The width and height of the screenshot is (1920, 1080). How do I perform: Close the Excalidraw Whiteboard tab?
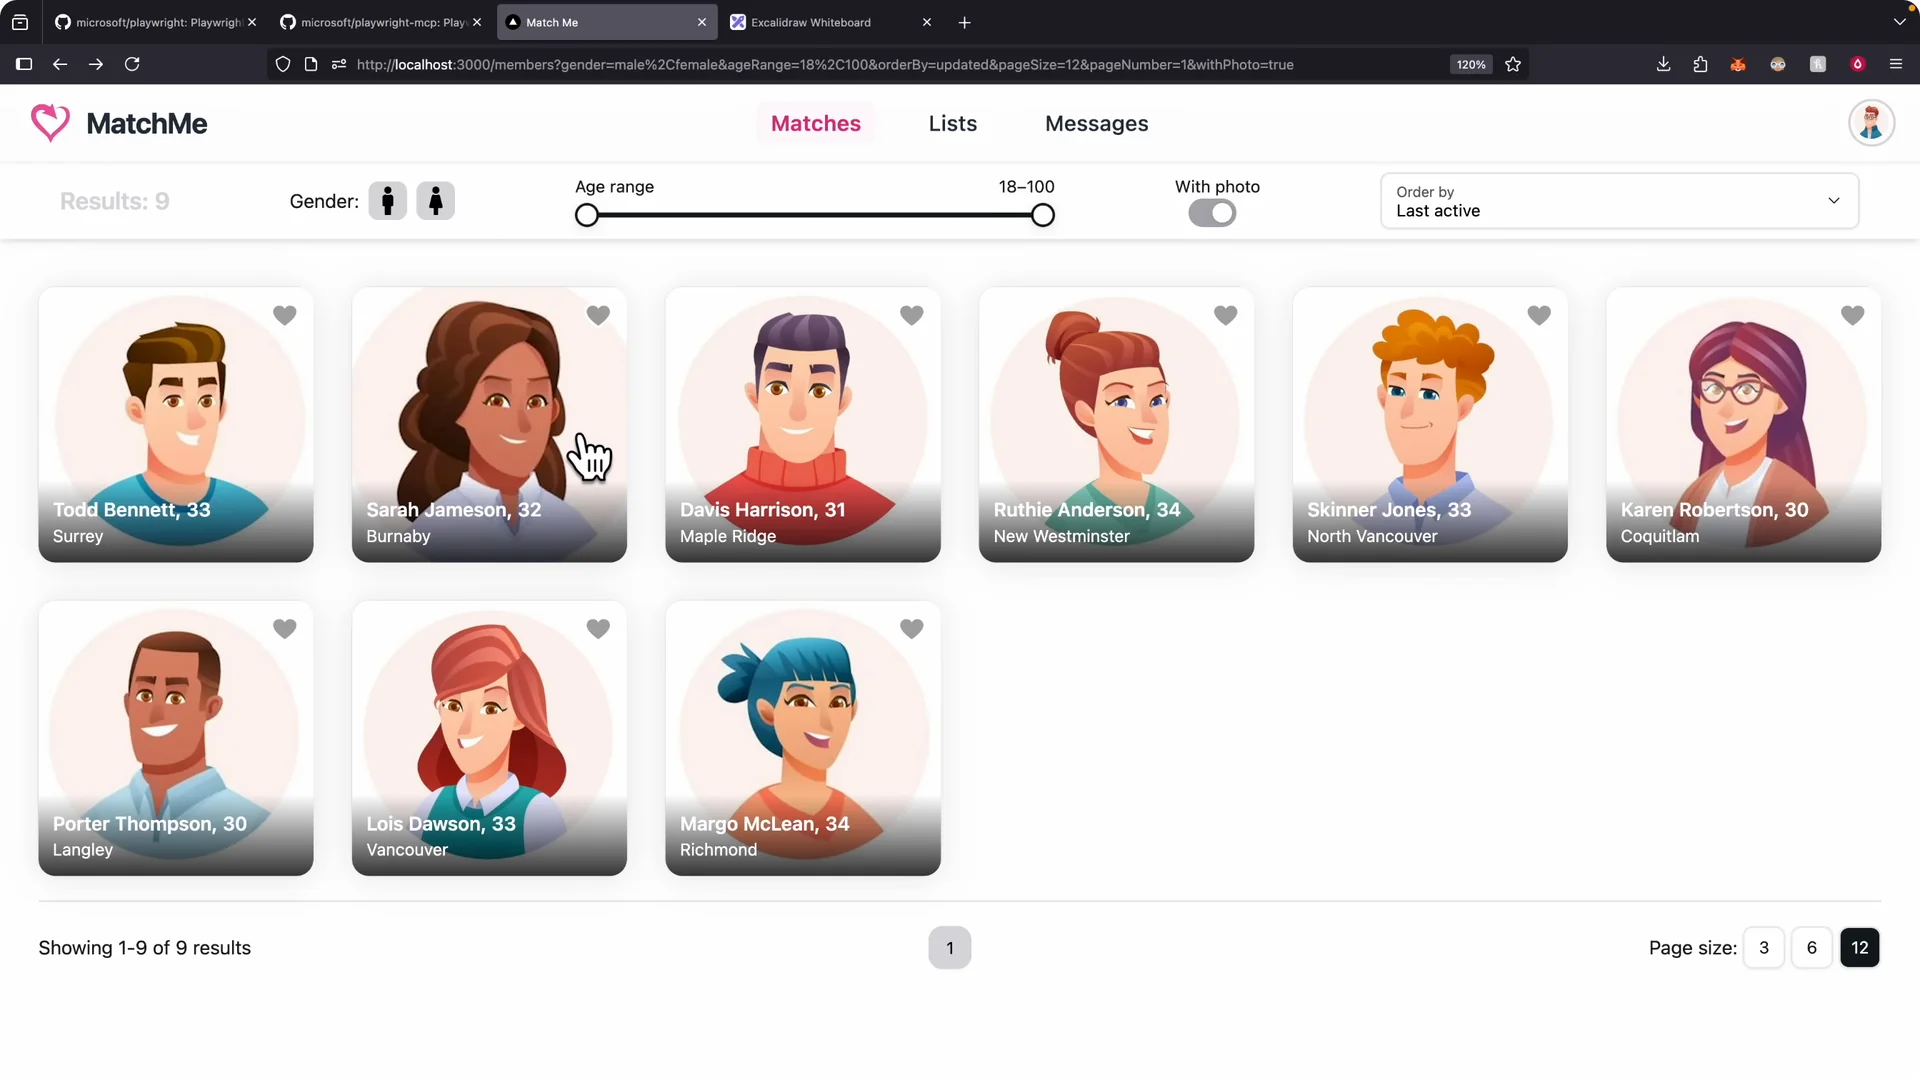927,22
